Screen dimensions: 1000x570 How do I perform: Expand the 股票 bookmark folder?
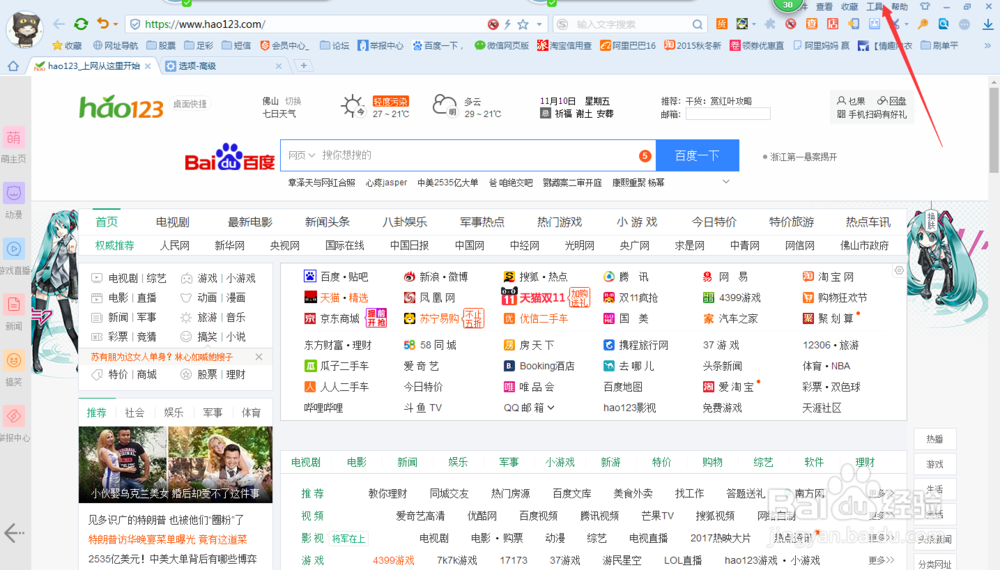tap(161, 45)
